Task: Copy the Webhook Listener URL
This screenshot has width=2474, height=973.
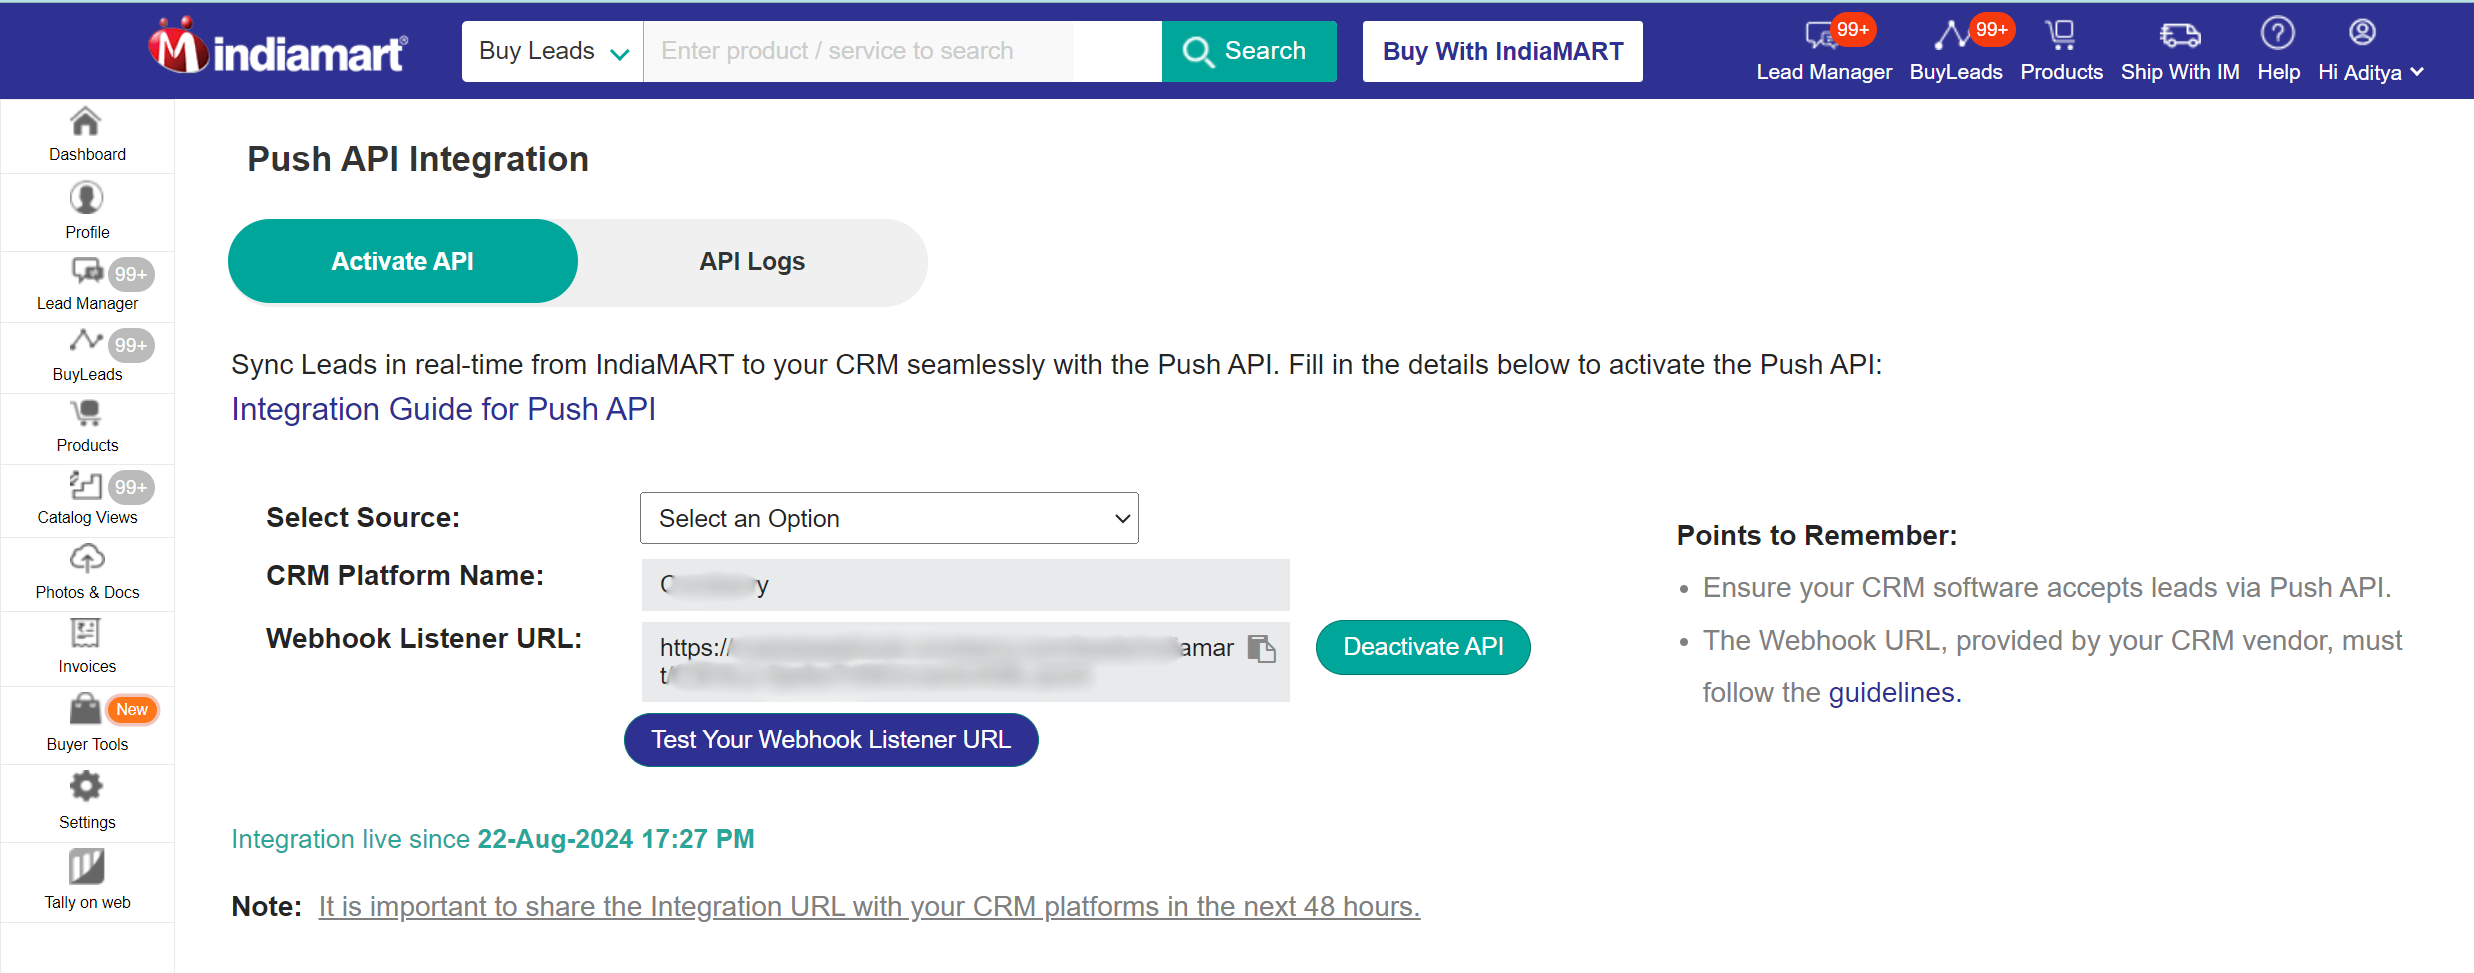Action: 1262,649
